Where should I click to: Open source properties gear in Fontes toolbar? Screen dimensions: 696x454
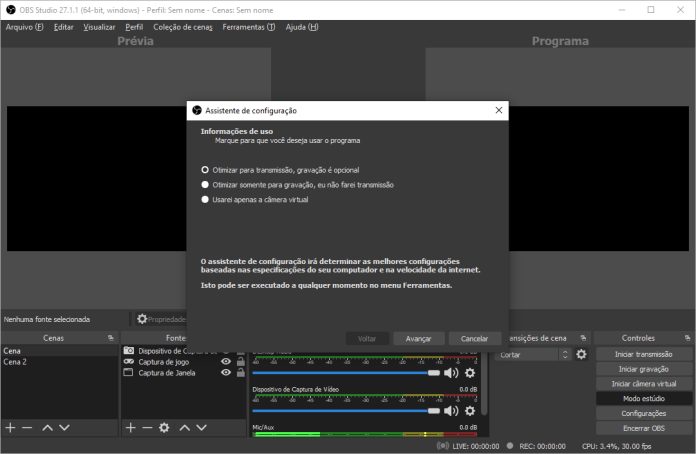tap(164, 427)
